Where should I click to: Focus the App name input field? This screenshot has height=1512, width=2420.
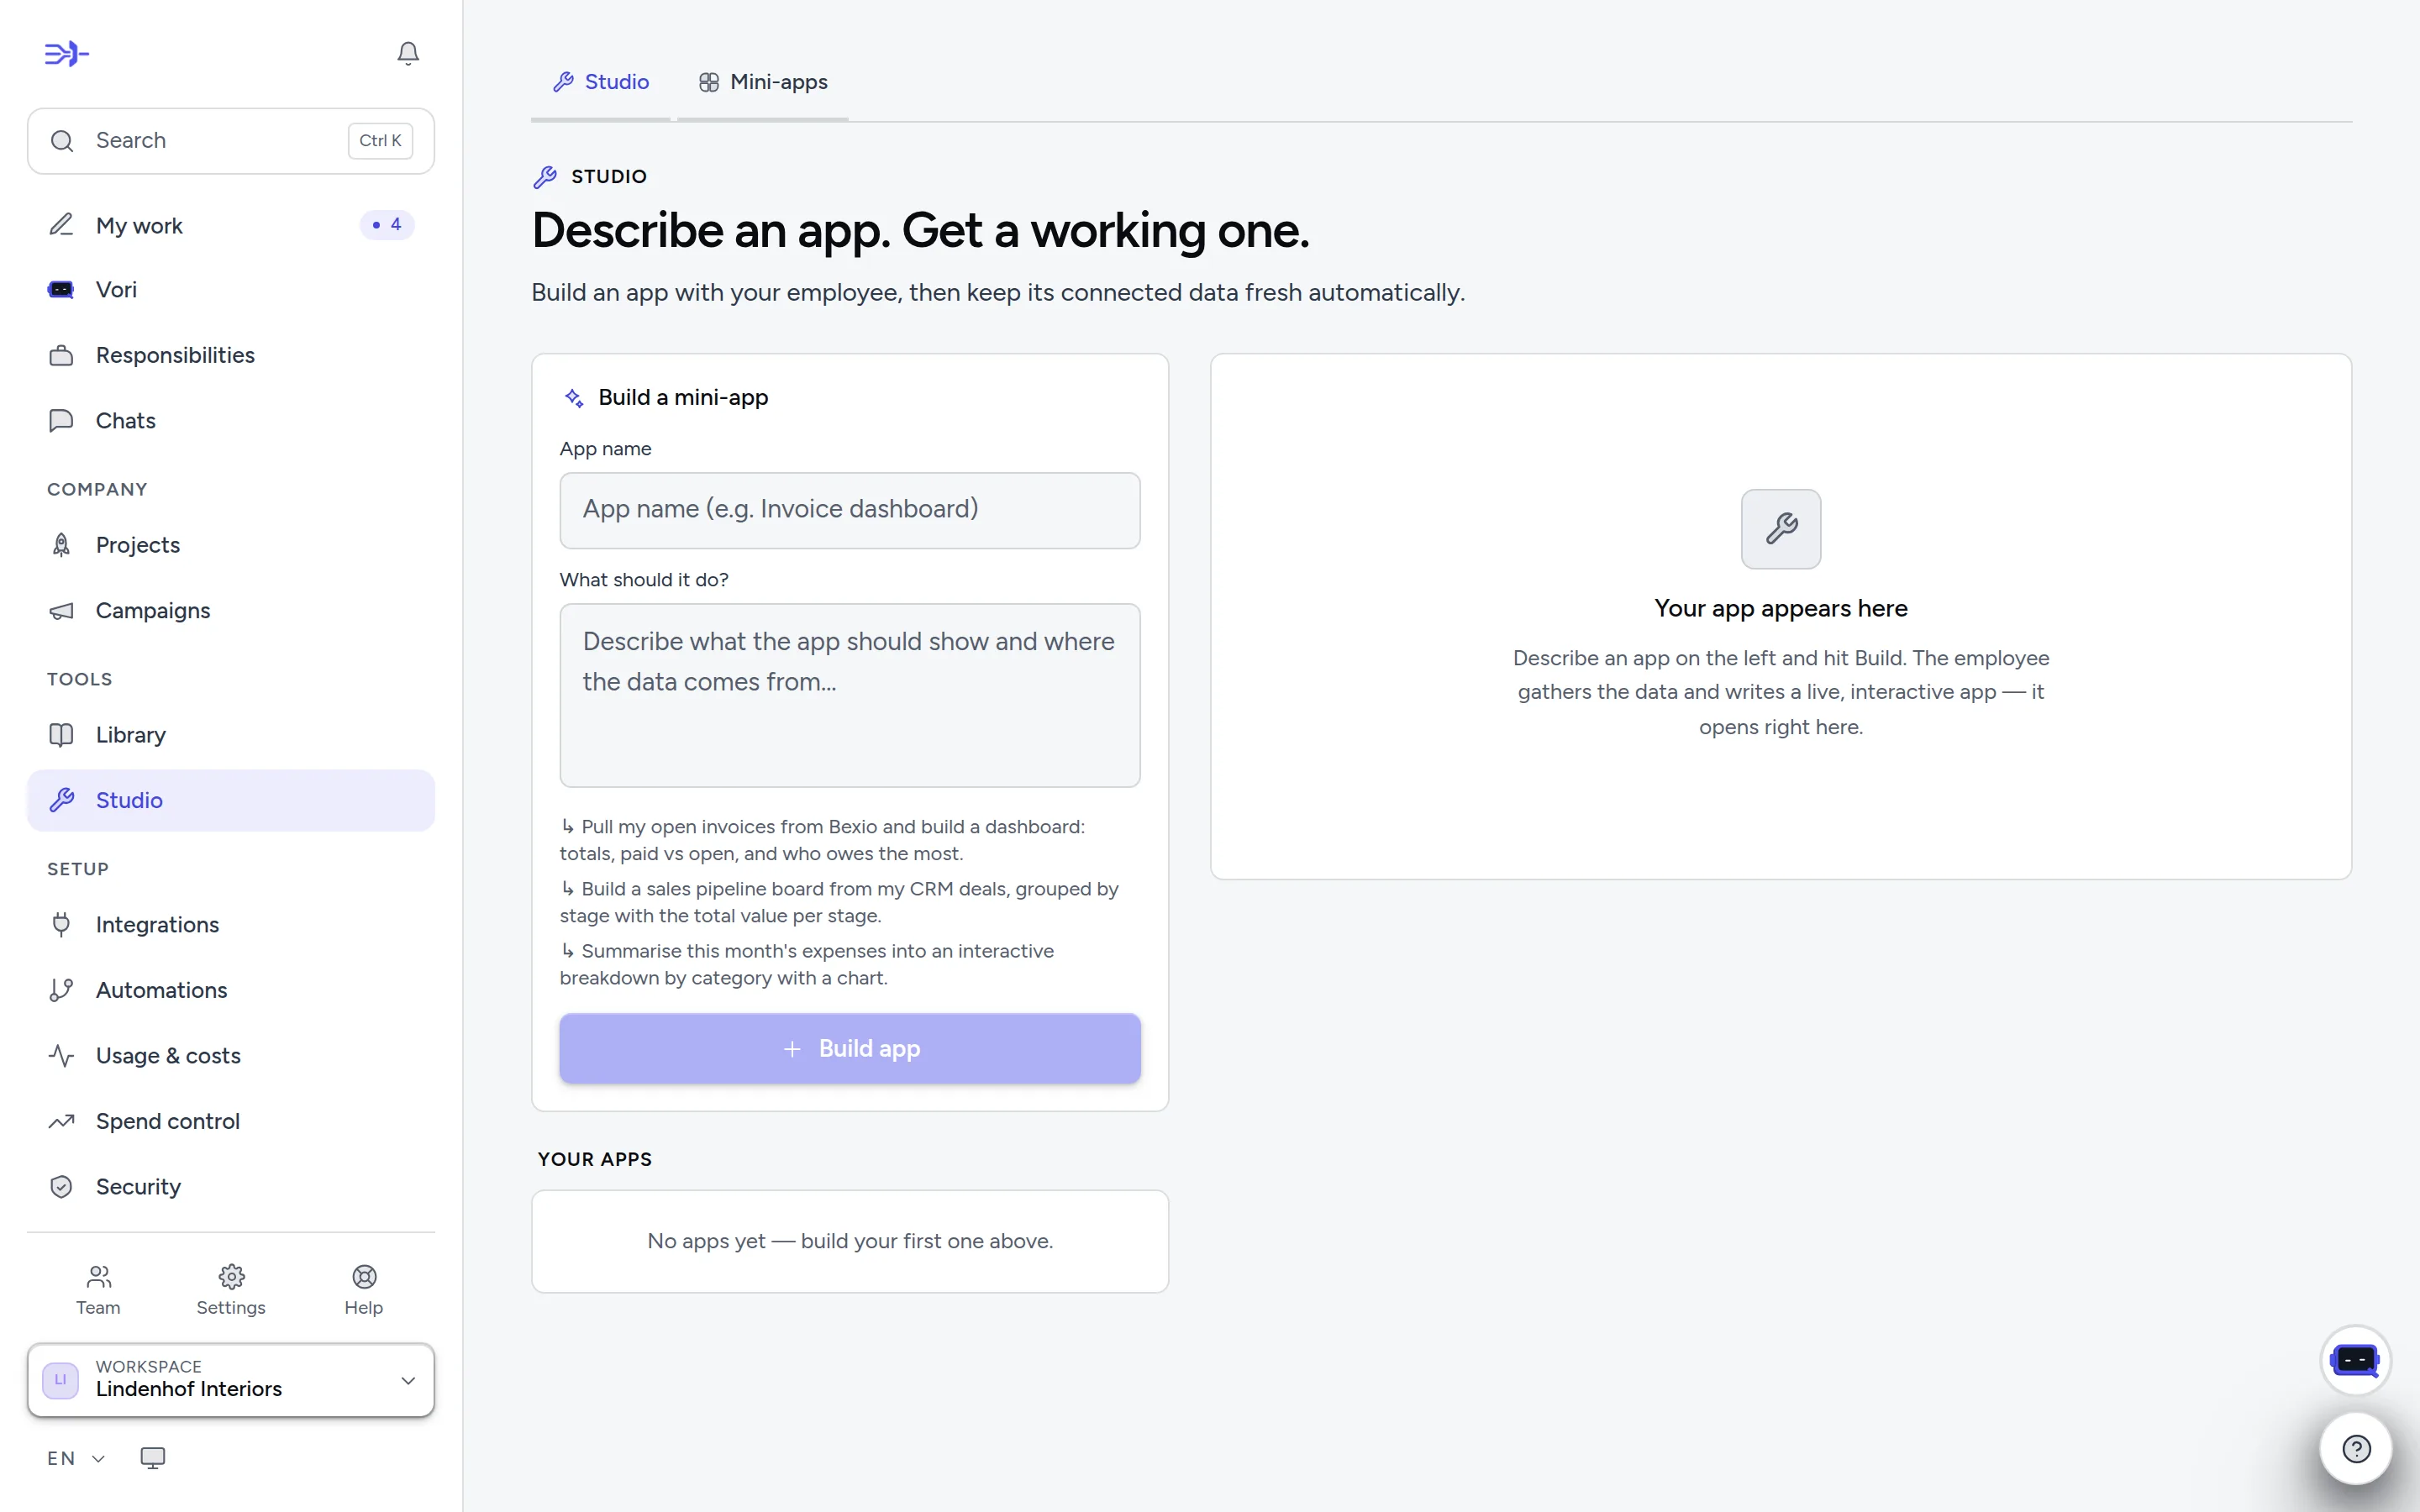tap(850, 510)
